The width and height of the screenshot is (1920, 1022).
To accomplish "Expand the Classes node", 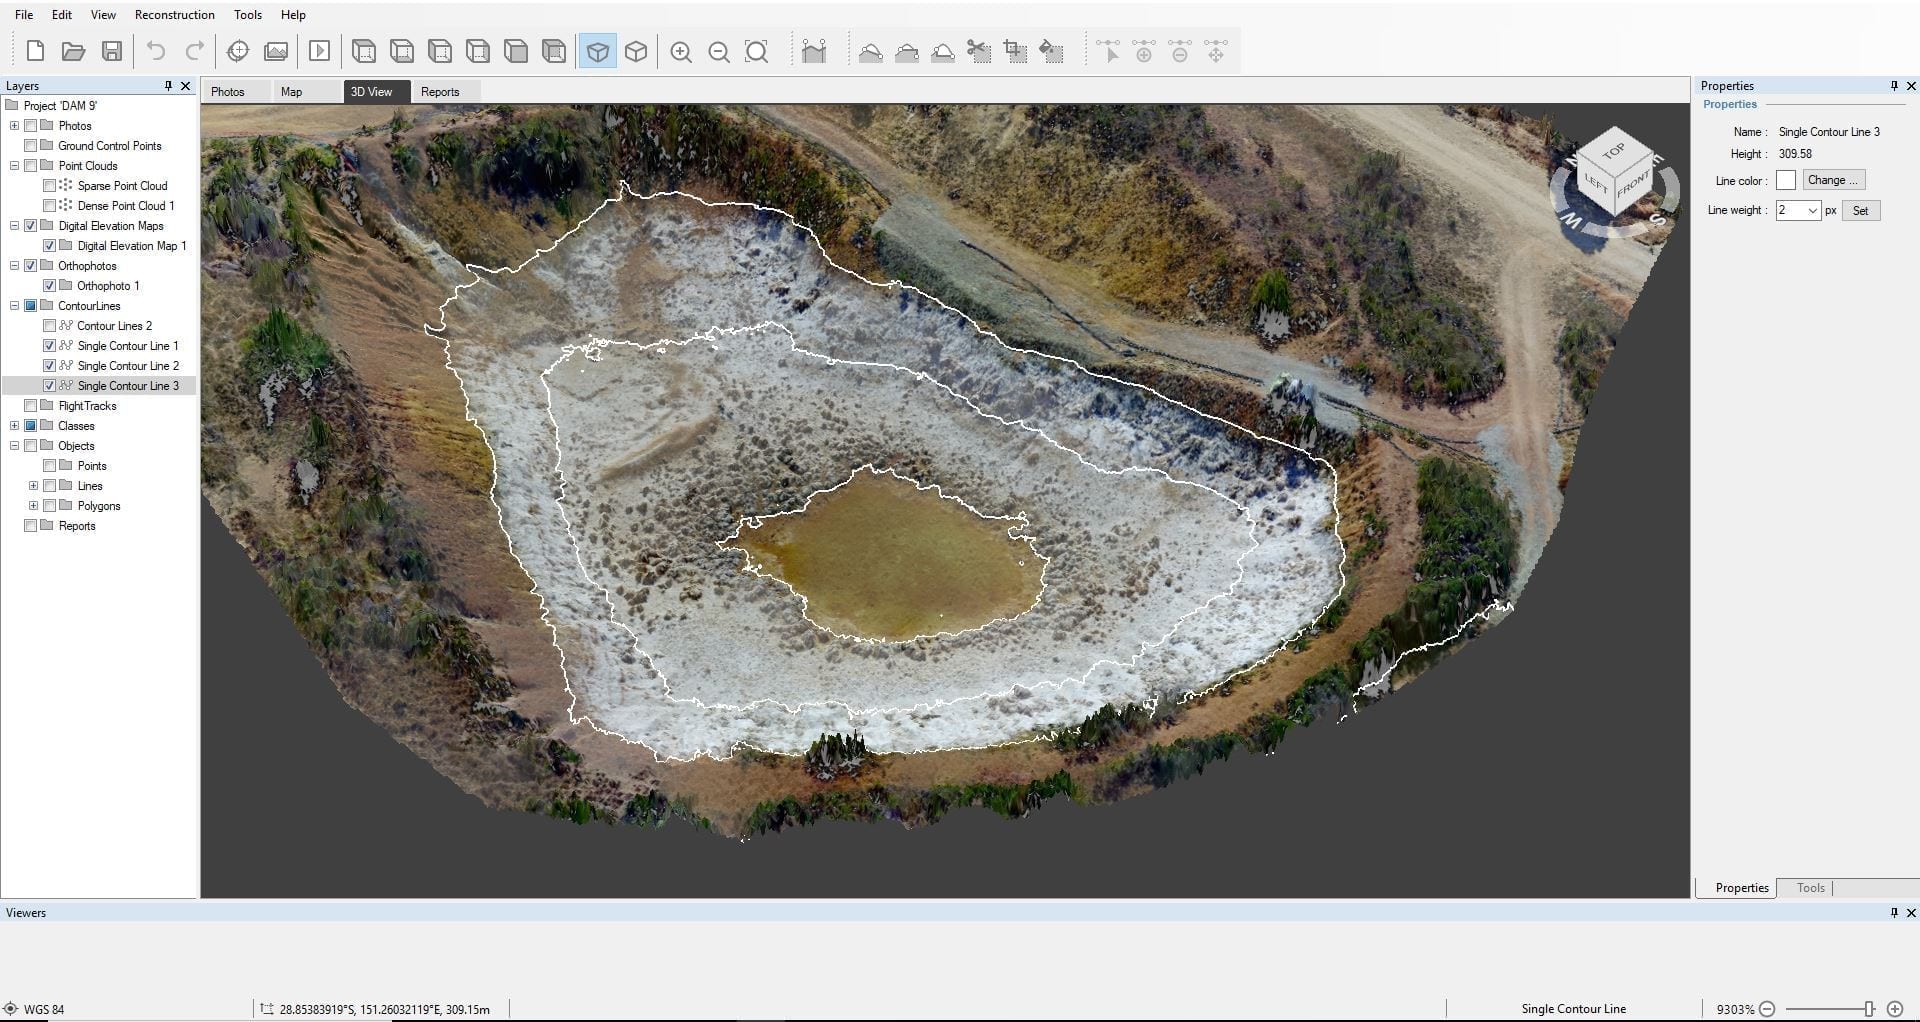I will tap(14, 426).
